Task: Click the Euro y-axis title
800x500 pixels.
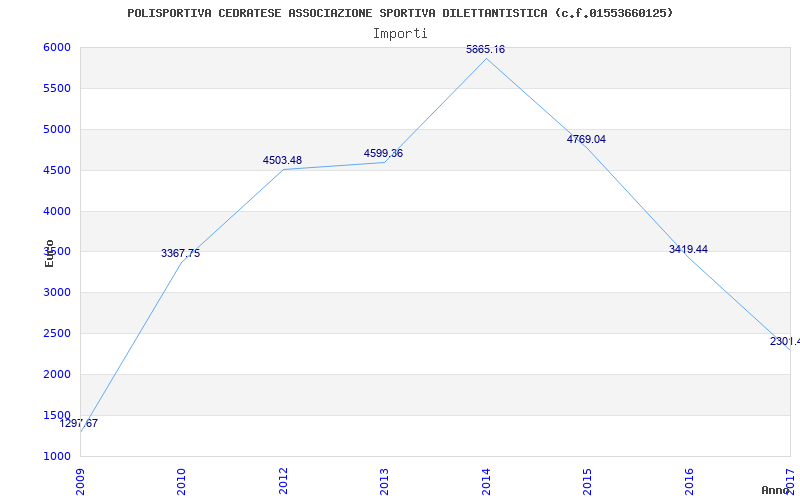Action: coord(49,253)
